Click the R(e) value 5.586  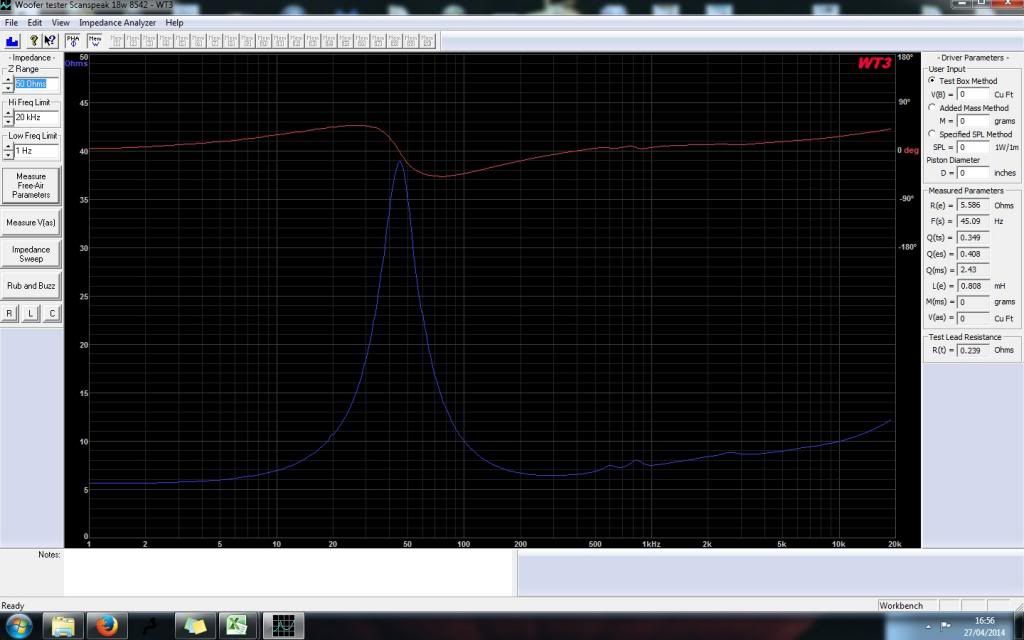pyautogui.click(x=974, y=205)
